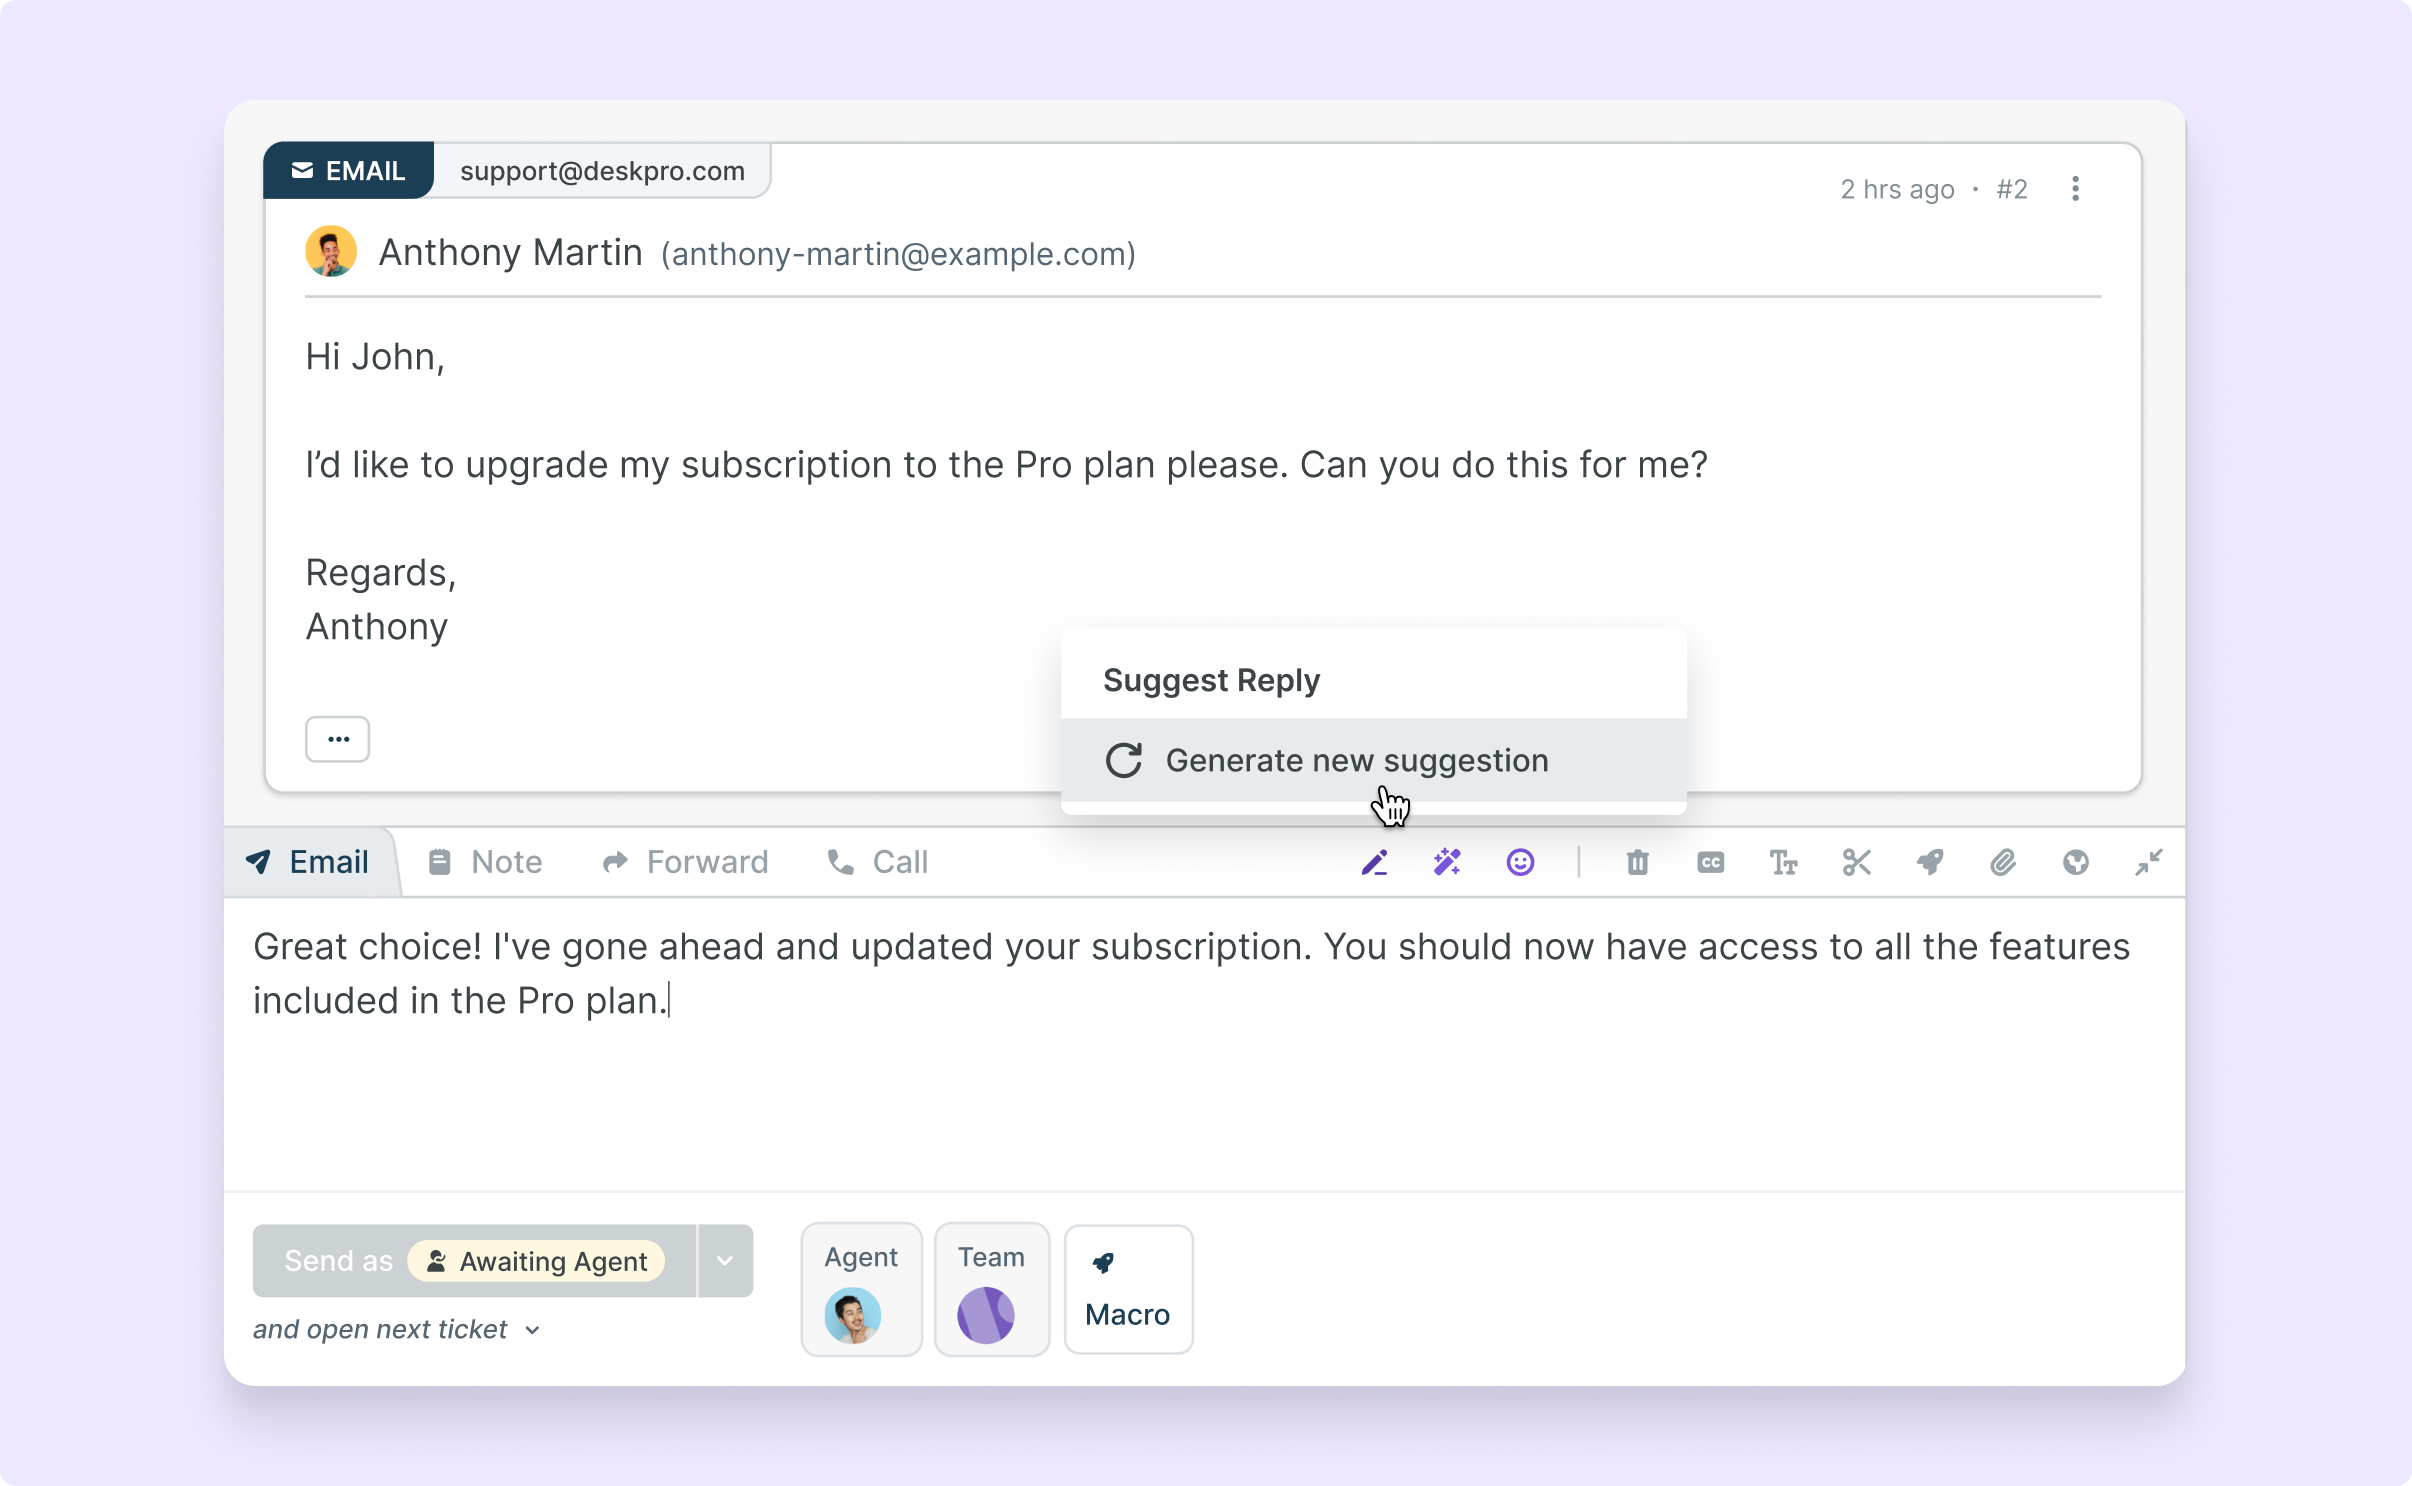Expand quoted text ellipsis button
Viewport: 2412px width, 1486px height.
click(338, 739)
